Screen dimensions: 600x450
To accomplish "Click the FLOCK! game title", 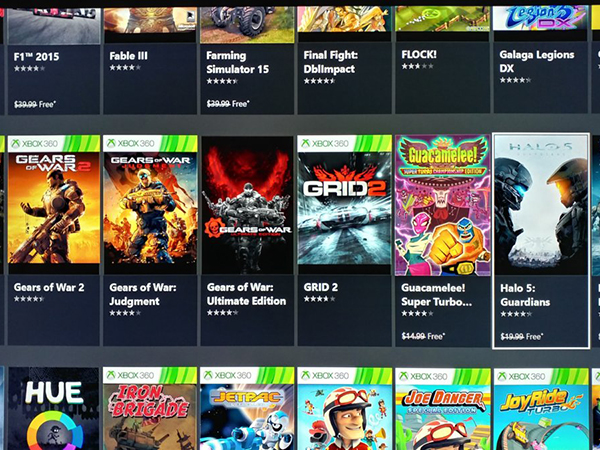I will 419,55.
